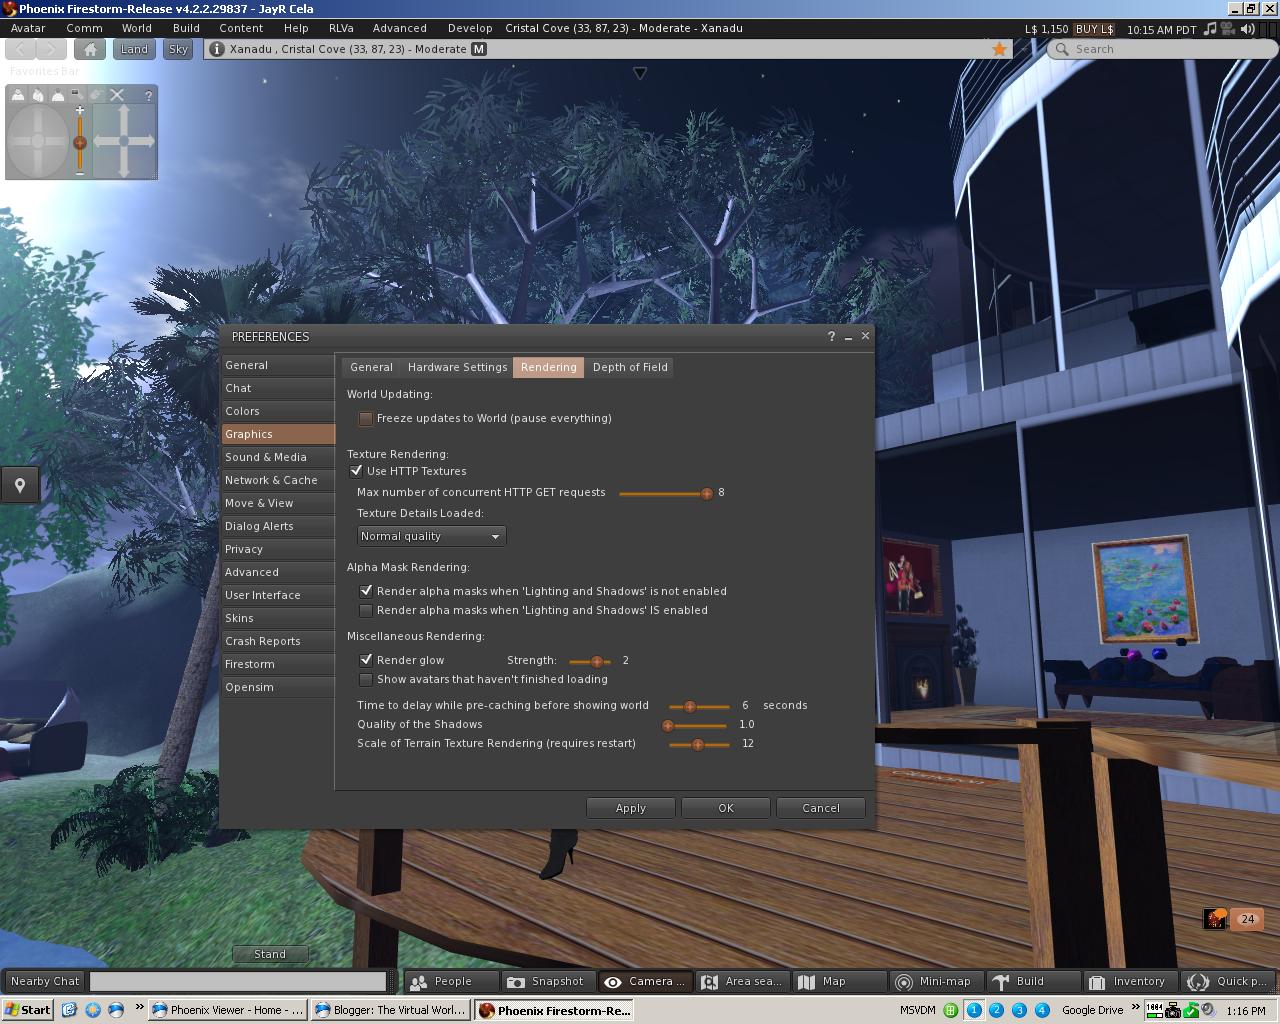Select the rear view camera preset
This screenshot has height=1024, width=1280.
58,95
